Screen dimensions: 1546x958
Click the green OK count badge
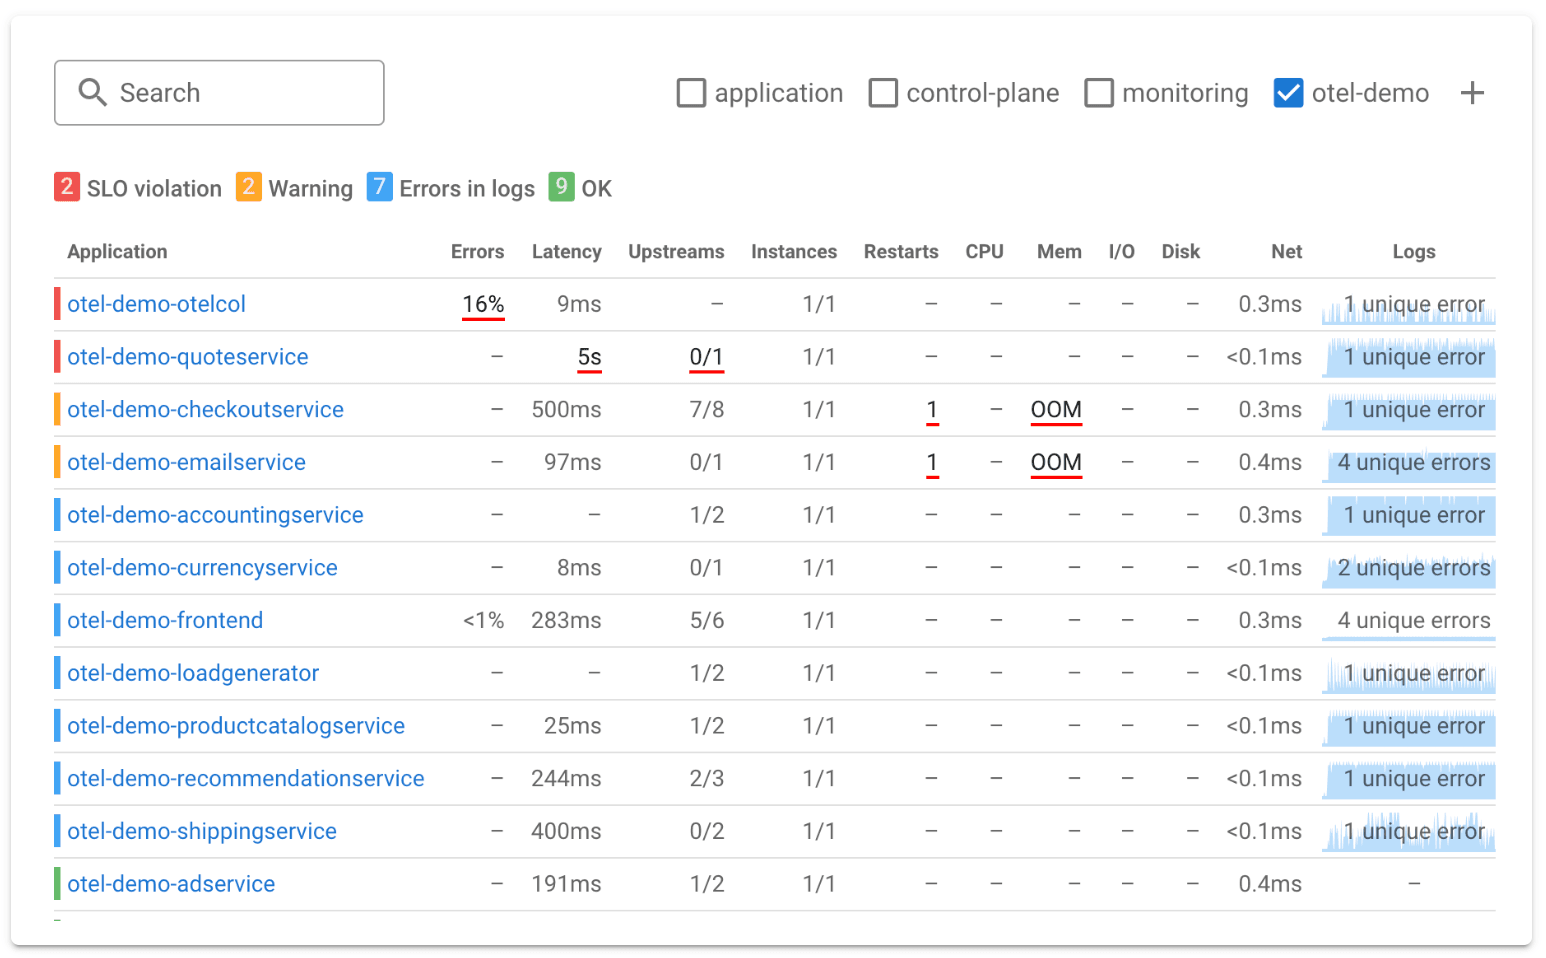click(561, 187)
